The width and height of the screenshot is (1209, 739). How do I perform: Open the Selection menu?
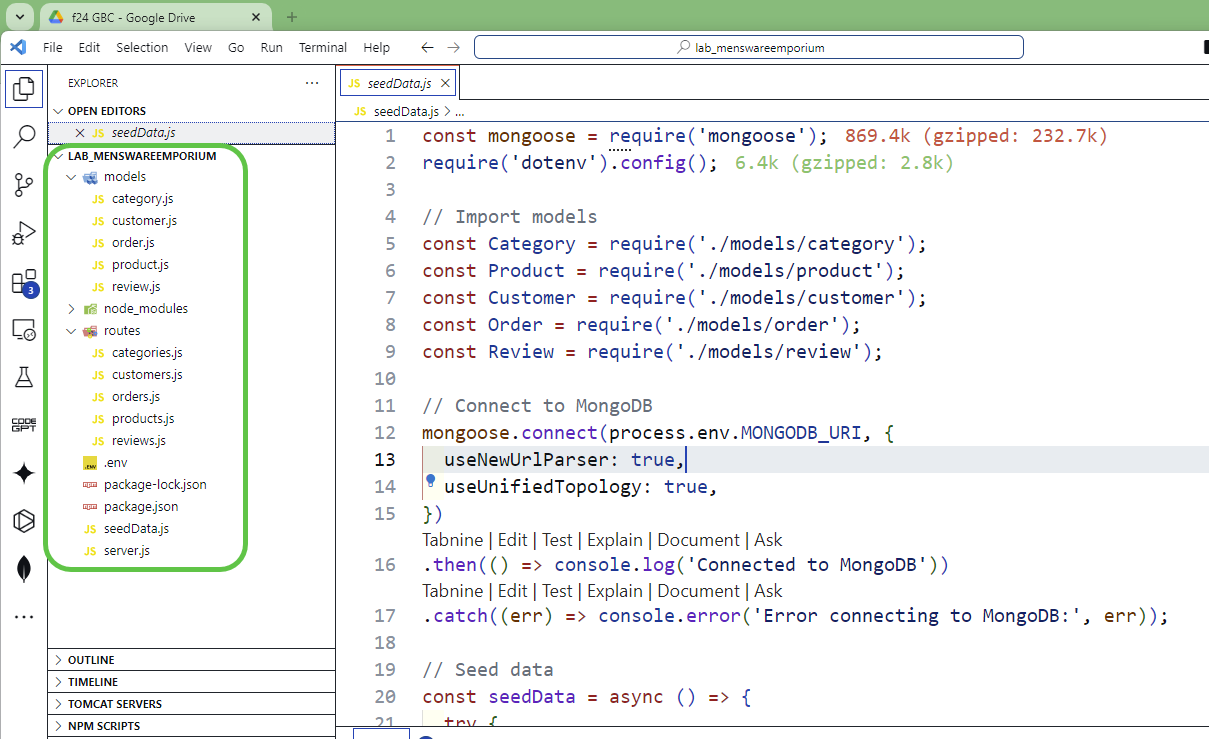(142, 47)
